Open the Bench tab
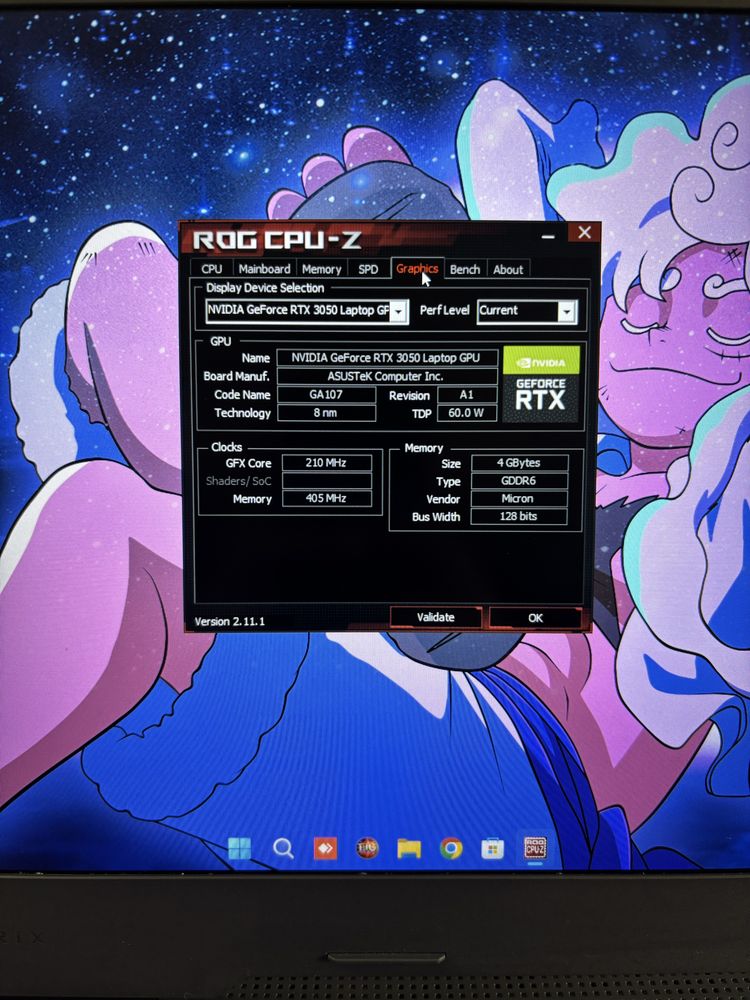Viewport: 750px width, 1000px height. coord(465,269)
